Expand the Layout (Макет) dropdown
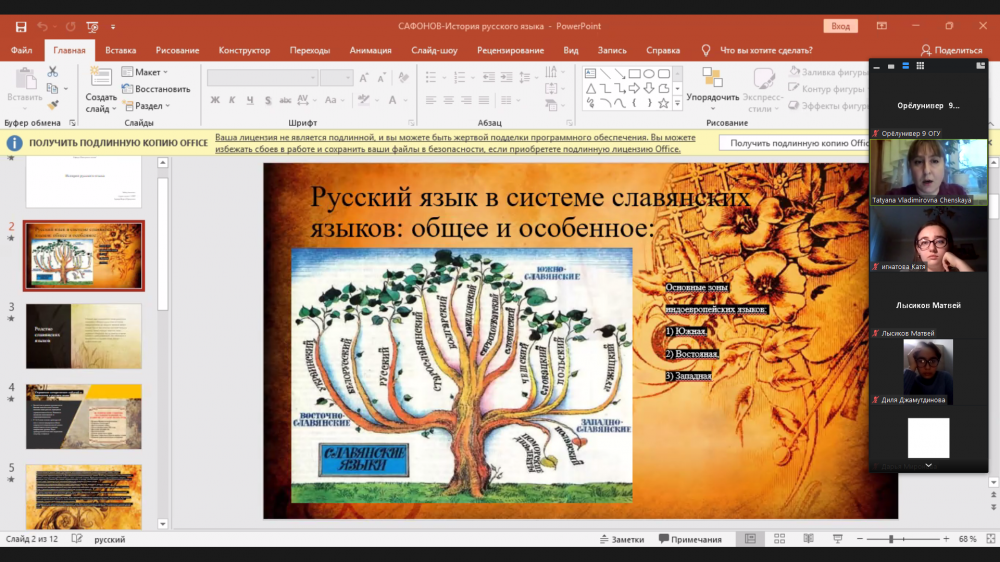The image size is (1000, 562). coord(145,72)
